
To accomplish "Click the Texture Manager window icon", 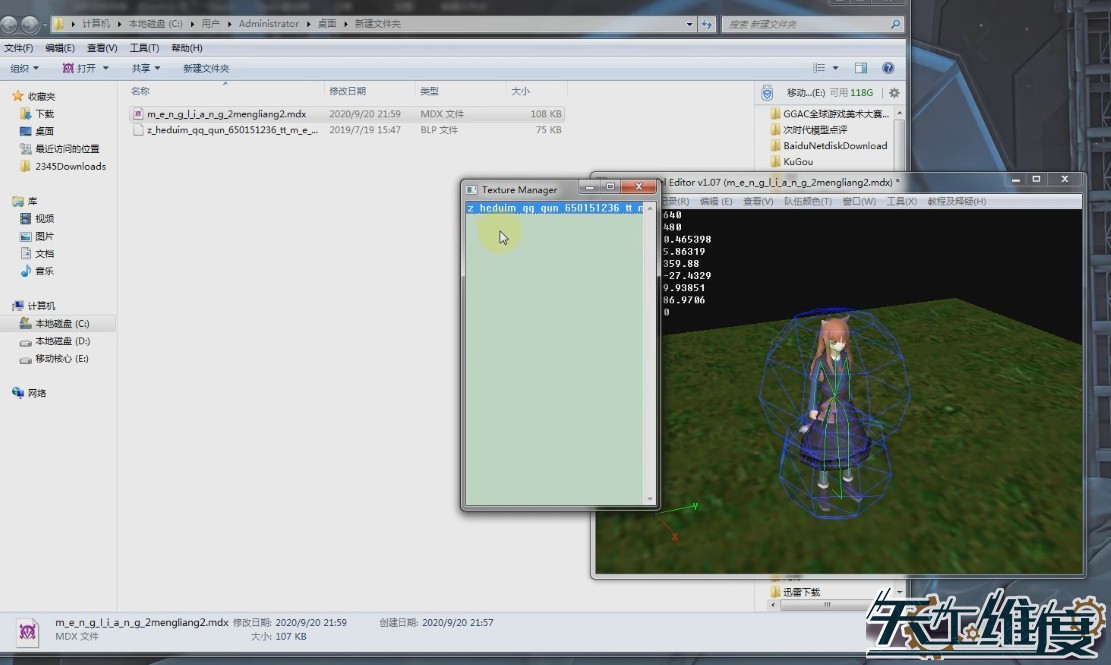I will [x=472, y=189].
